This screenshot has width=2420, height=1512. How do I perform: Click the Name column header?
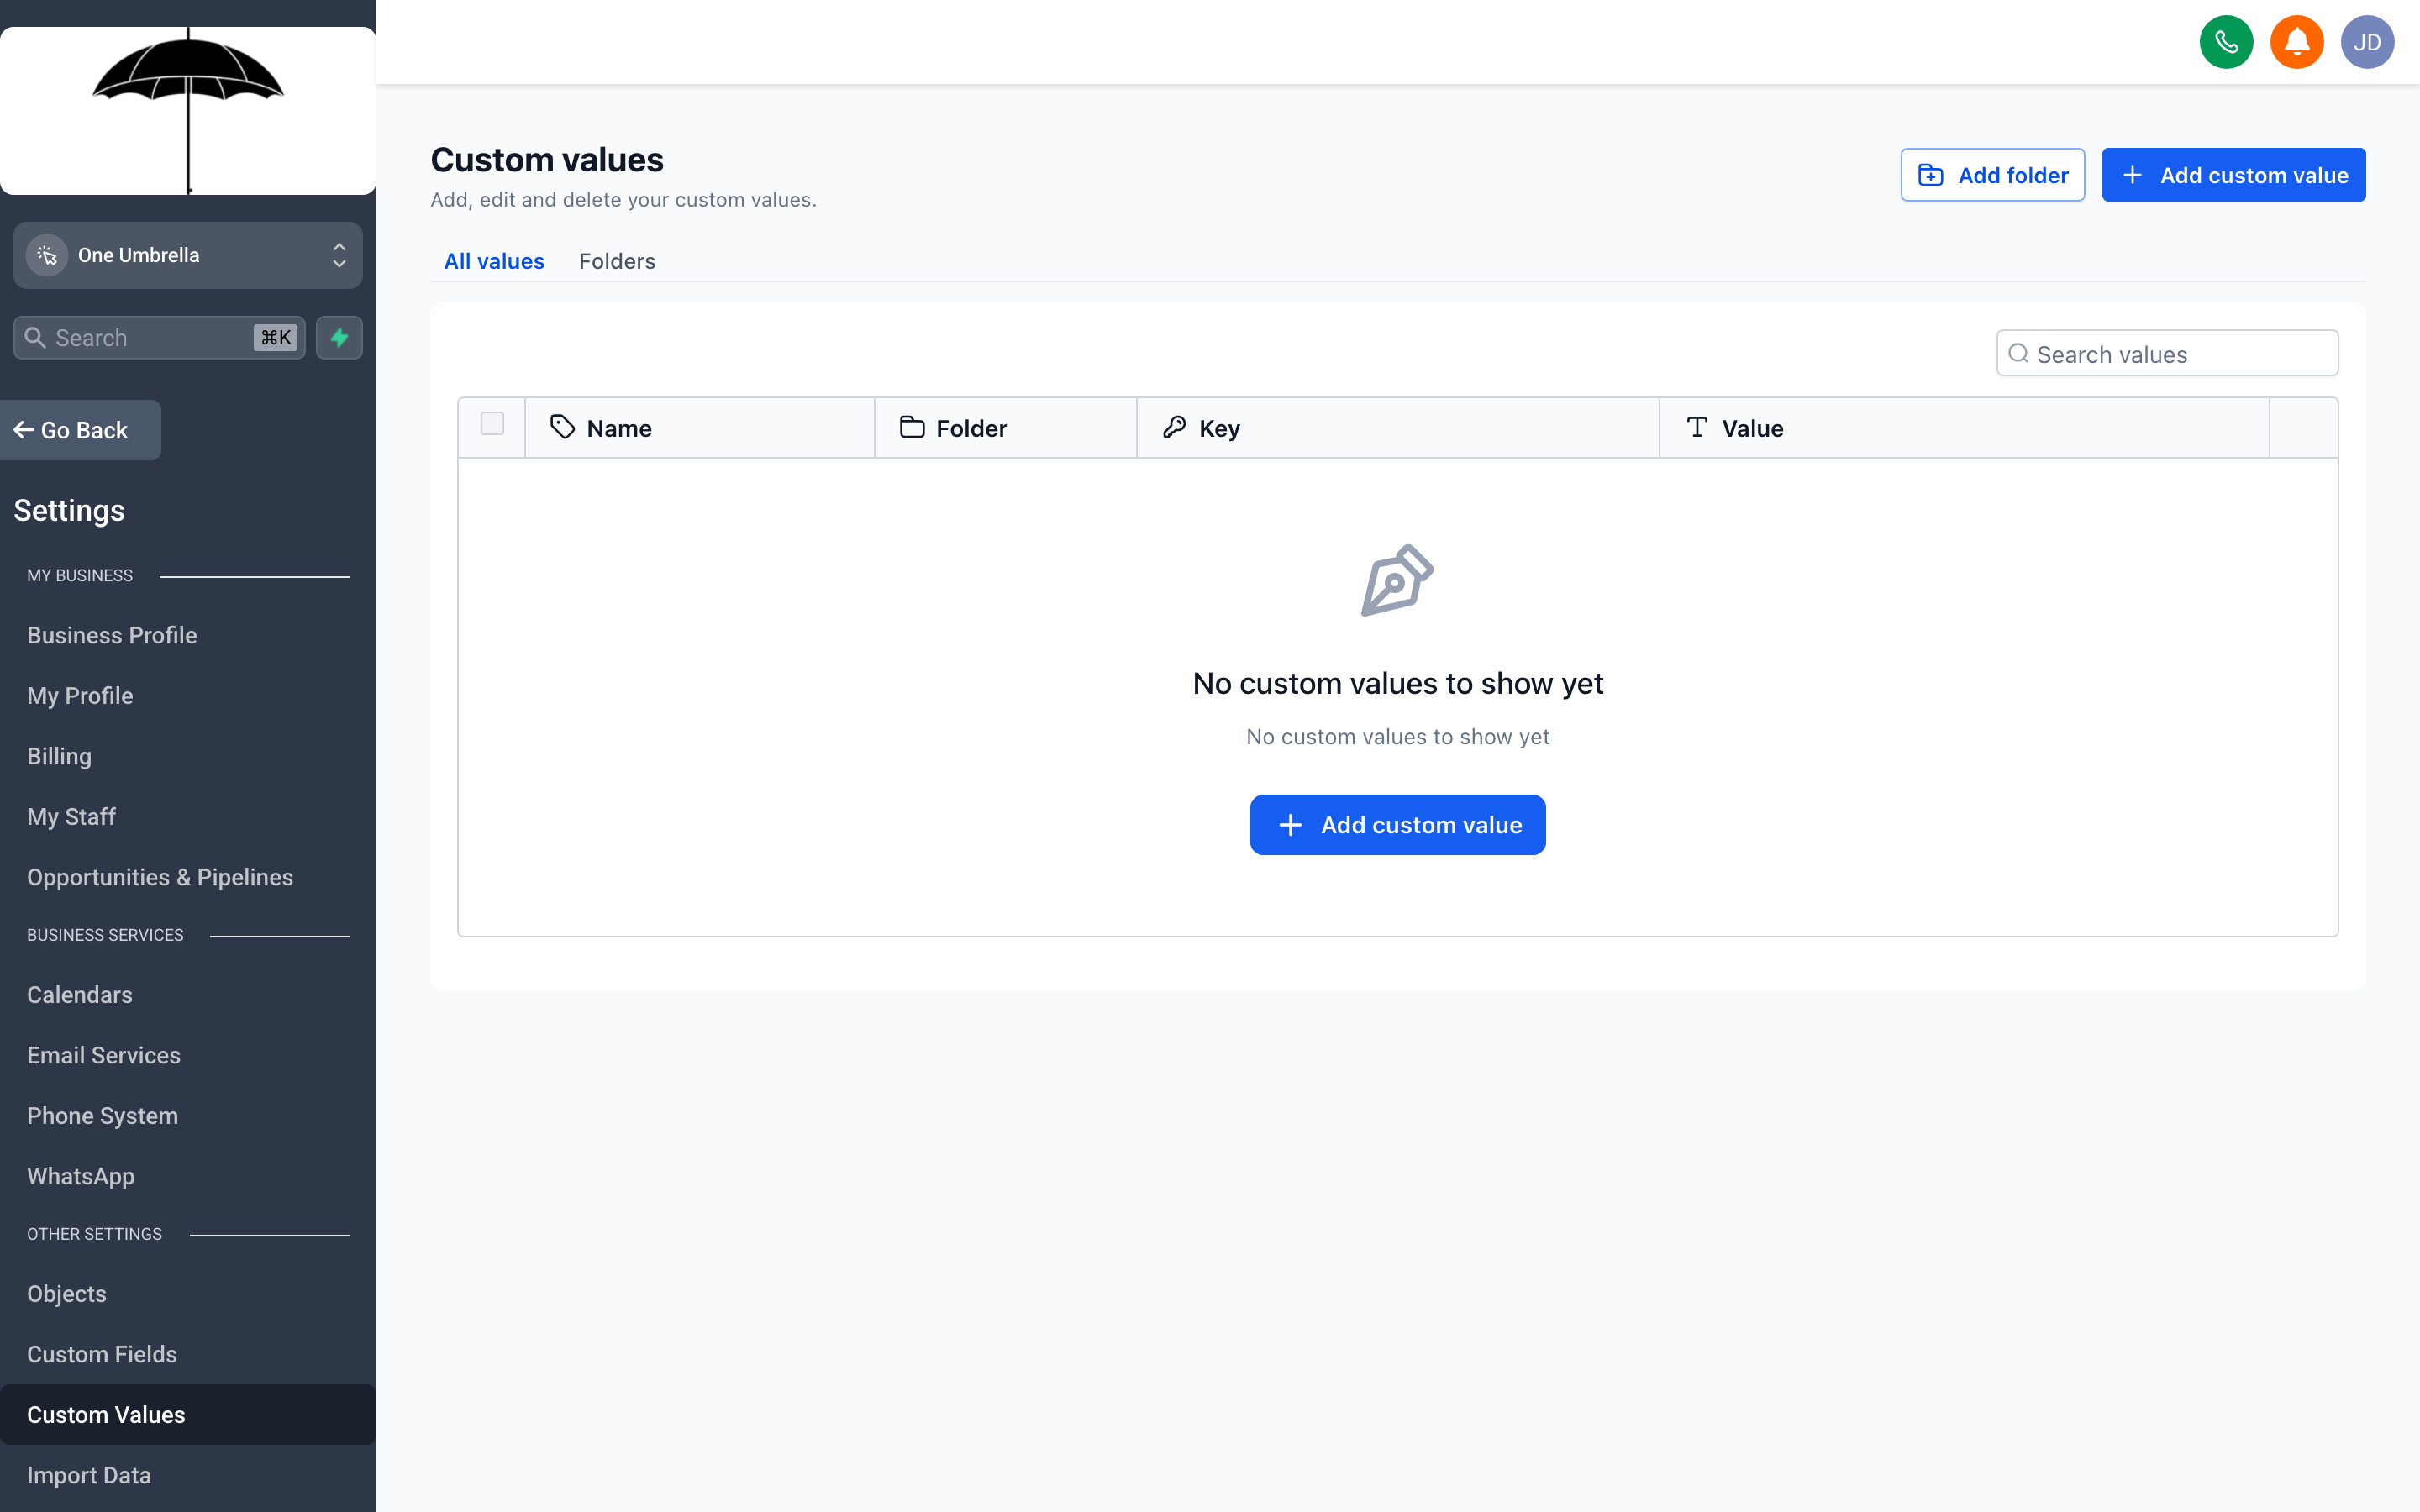[x=699, y=428]
